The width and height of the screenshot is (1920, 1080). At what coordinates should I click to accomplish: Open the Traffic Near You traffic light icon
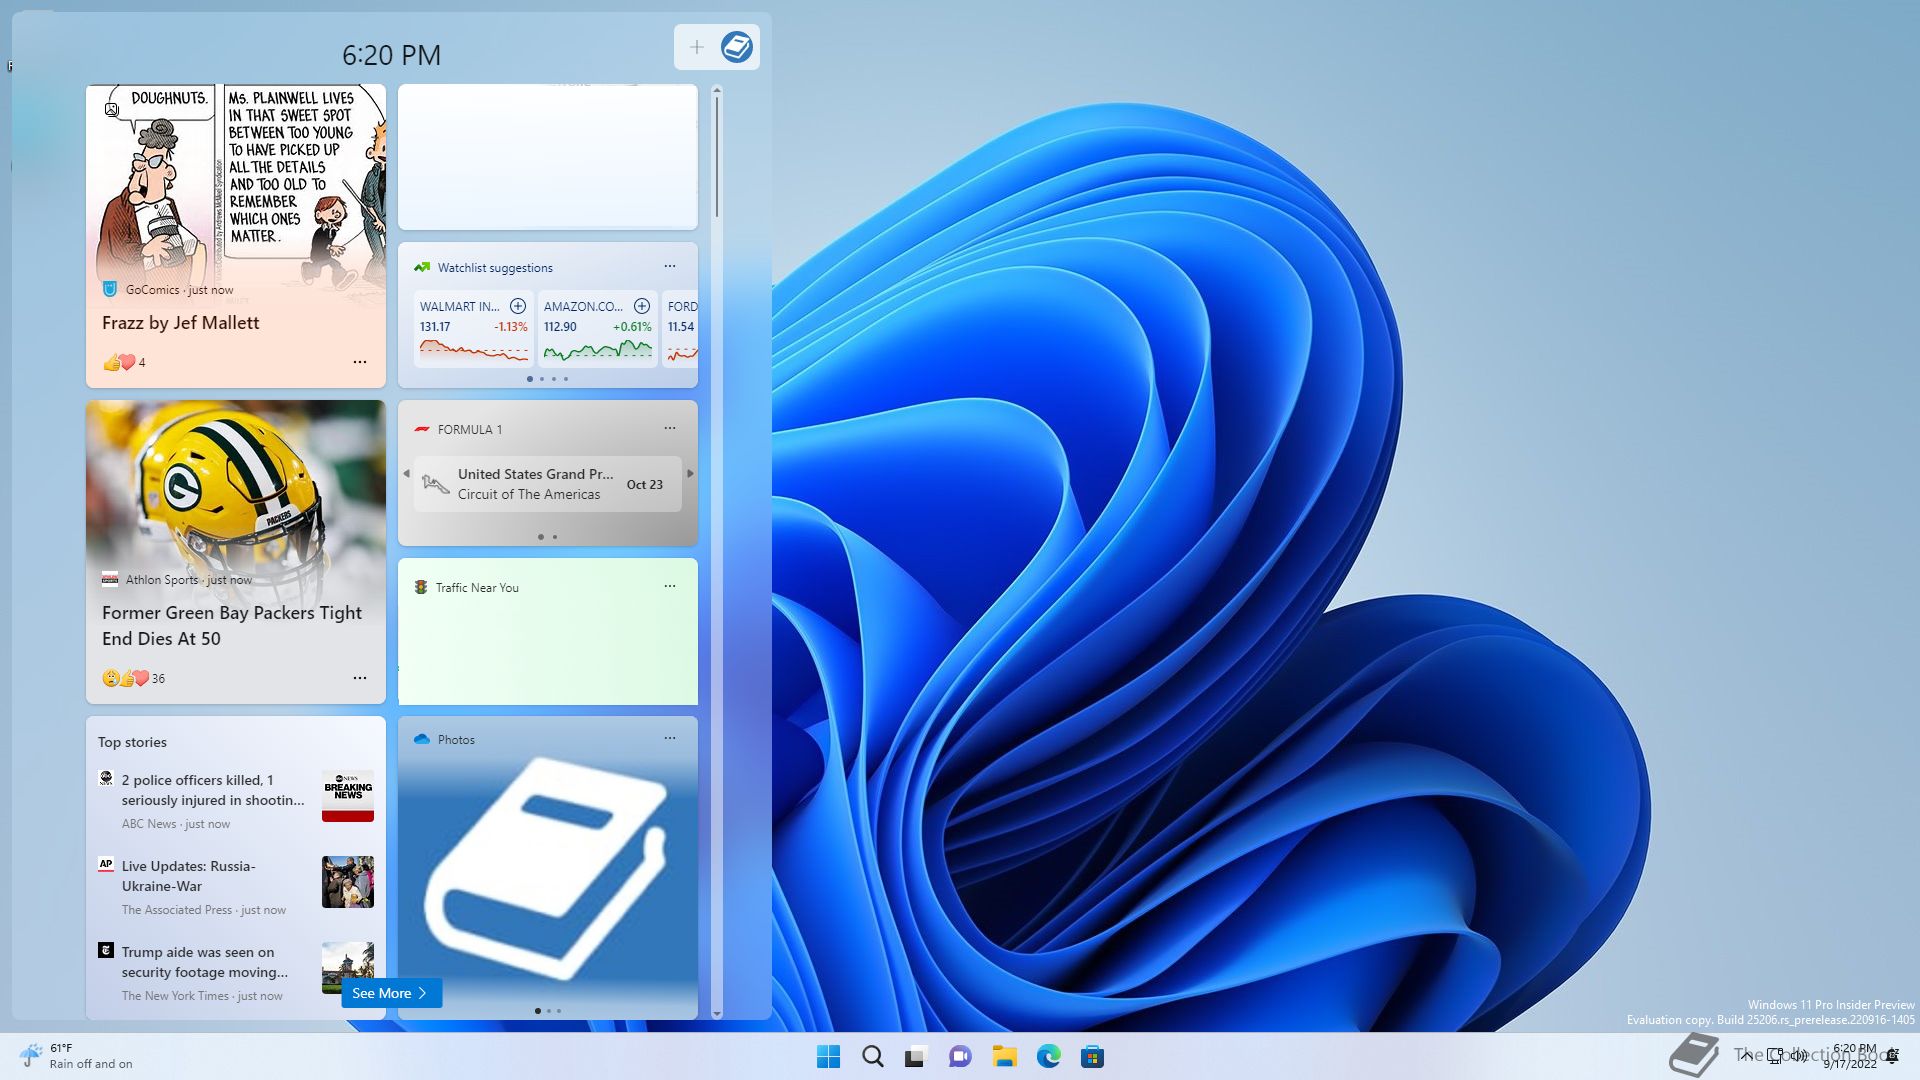(421, 587)
